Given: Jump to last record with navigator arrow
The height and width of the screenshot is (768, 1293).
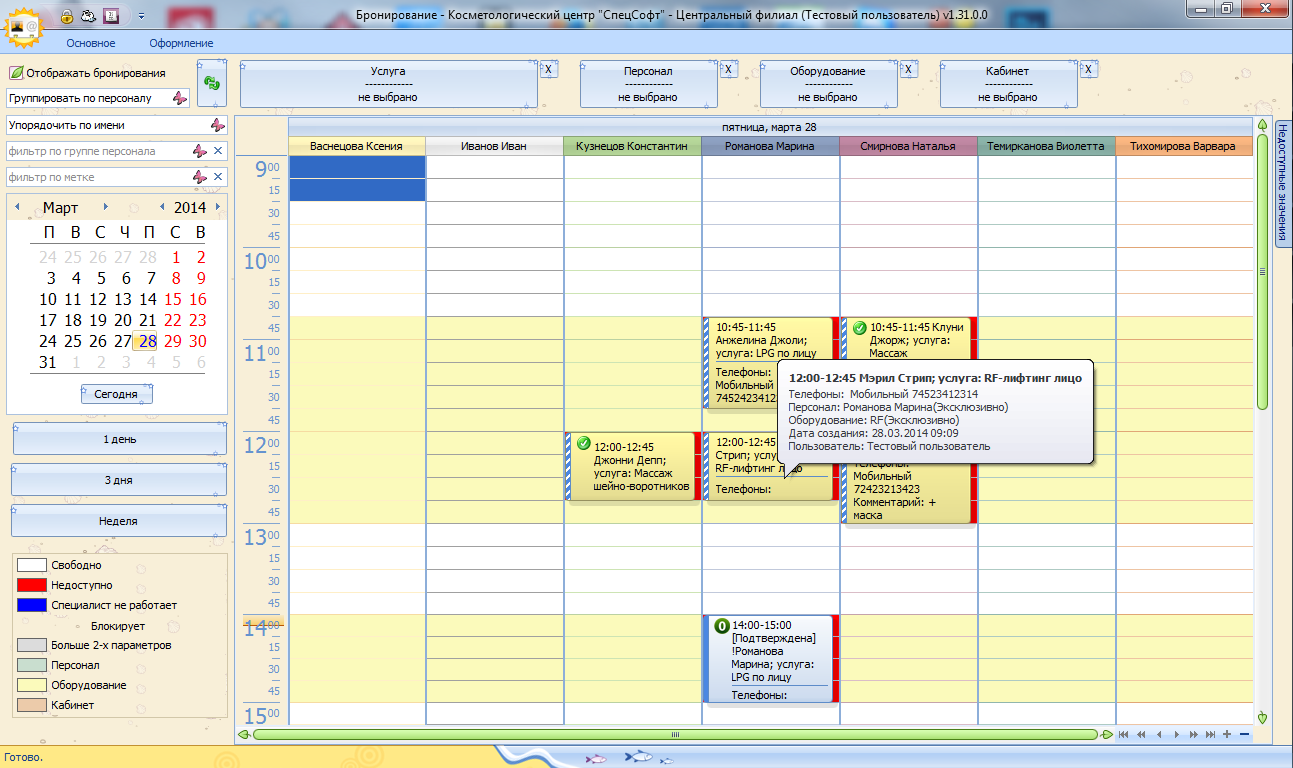Looking at the screenshot, I should pos(1209,735).
